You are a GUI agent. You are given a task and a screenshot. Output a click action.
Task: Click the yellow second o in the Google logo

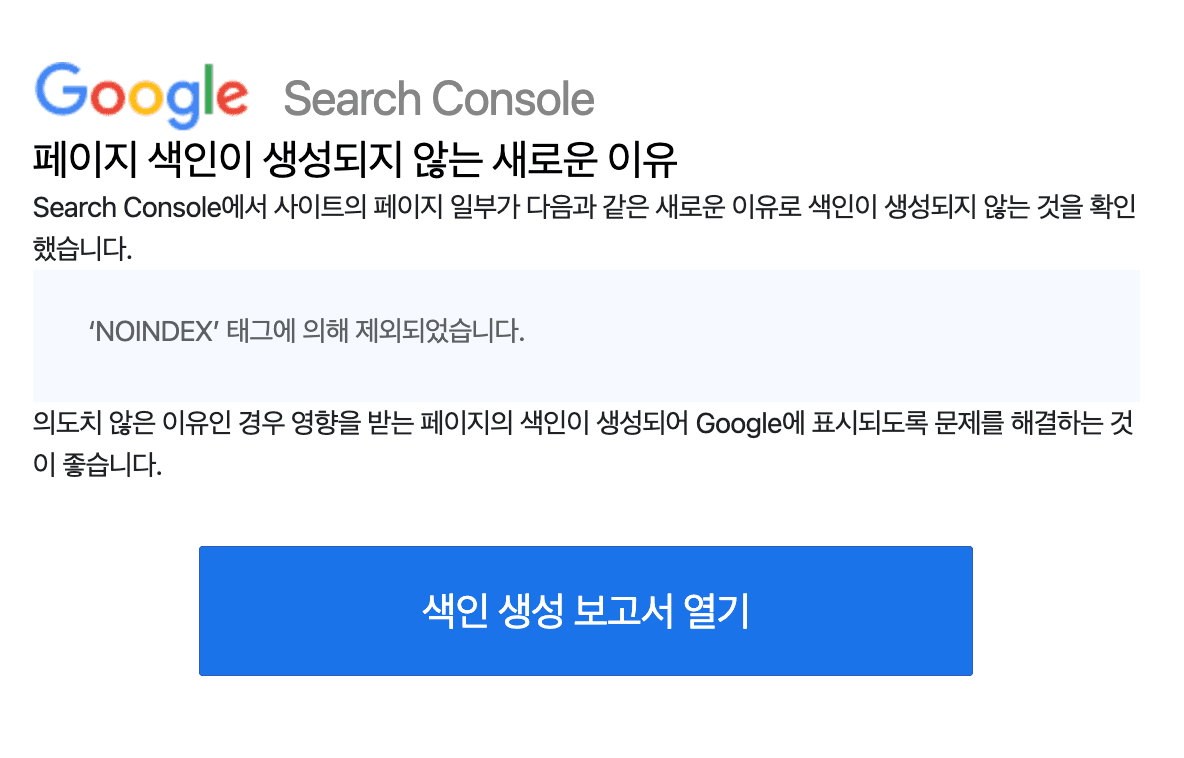(x=145, y=97)
